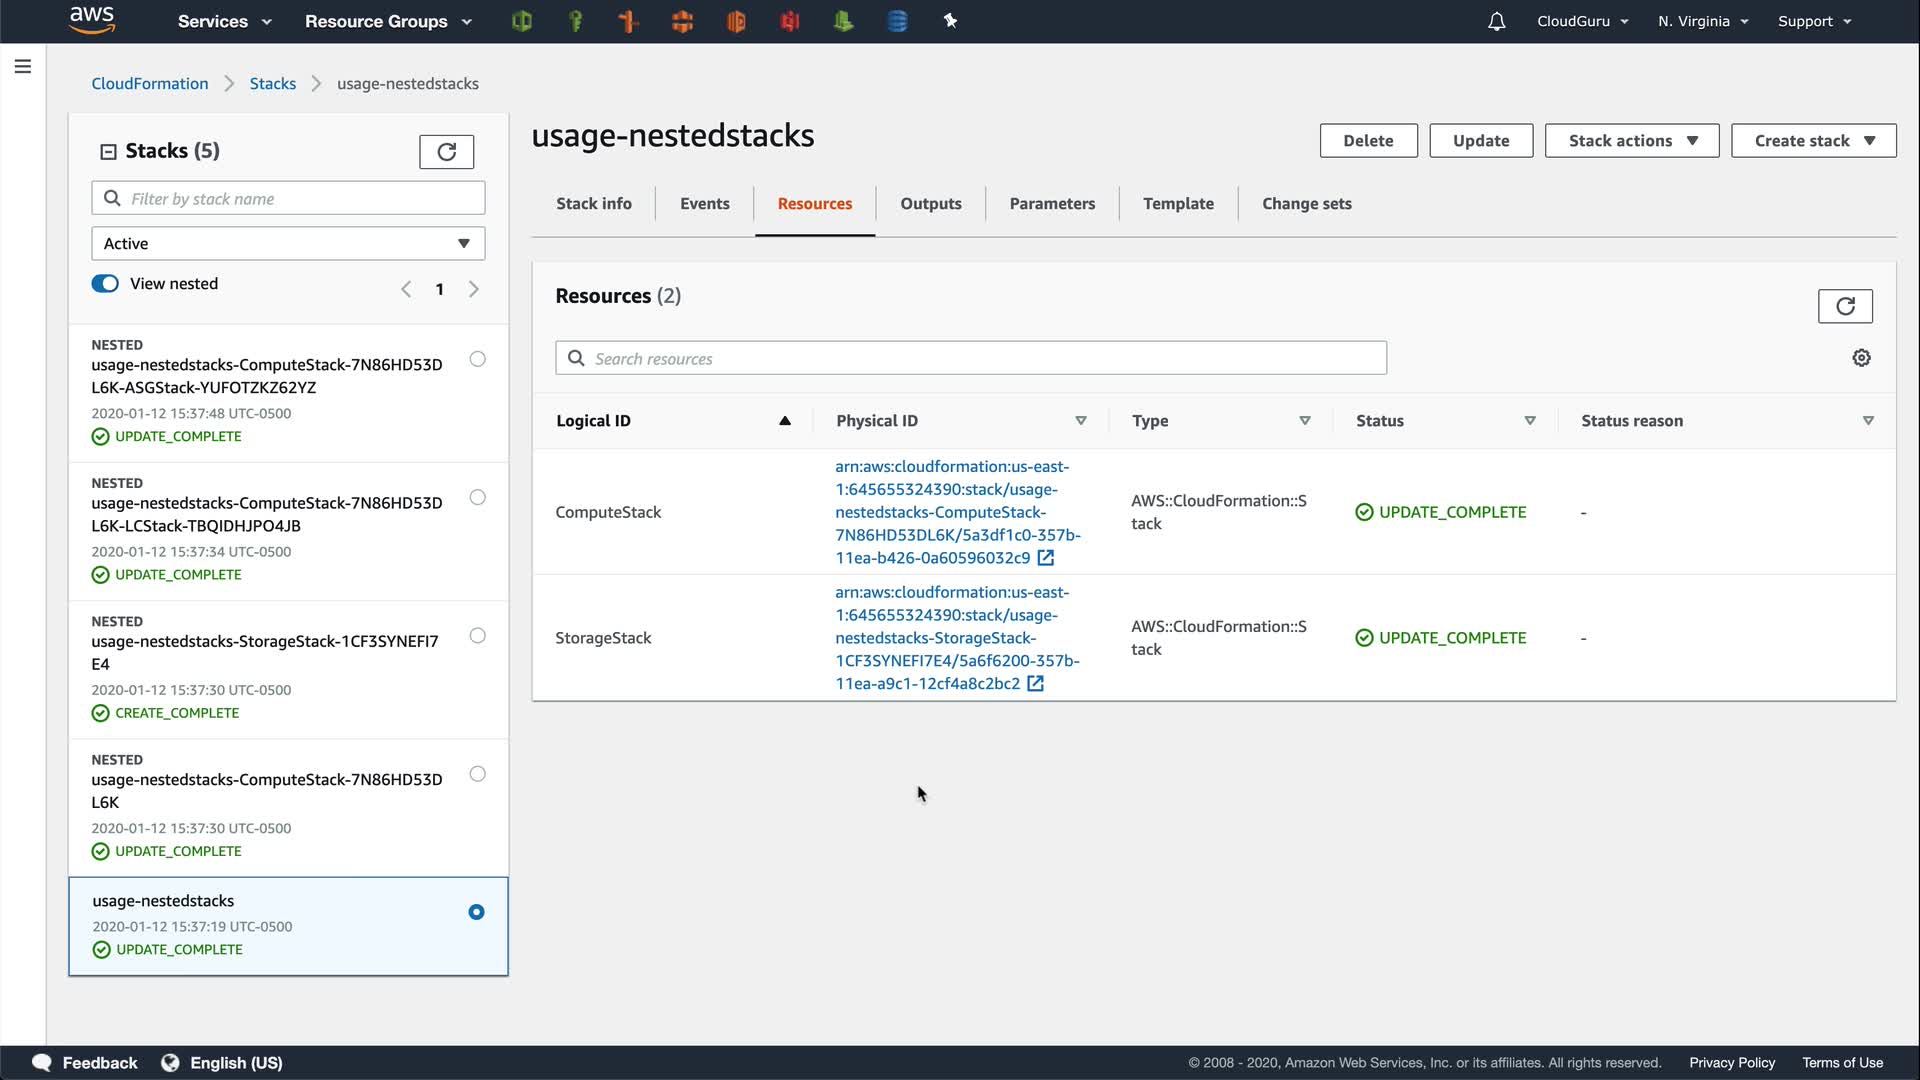Expand the Stack actions dropdown
This screenshot has width=1920, height=1080.
[1631, 141]
